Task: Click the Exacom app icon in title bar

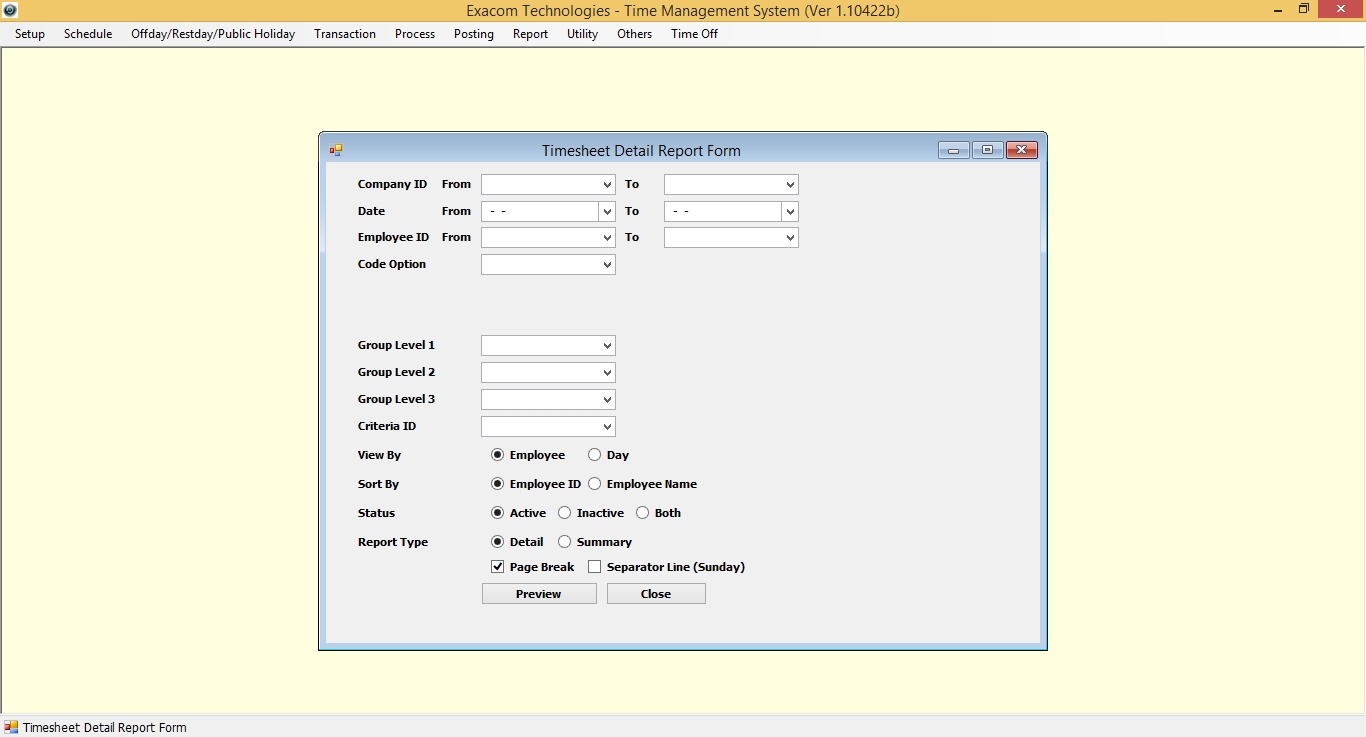Action: 10,10
